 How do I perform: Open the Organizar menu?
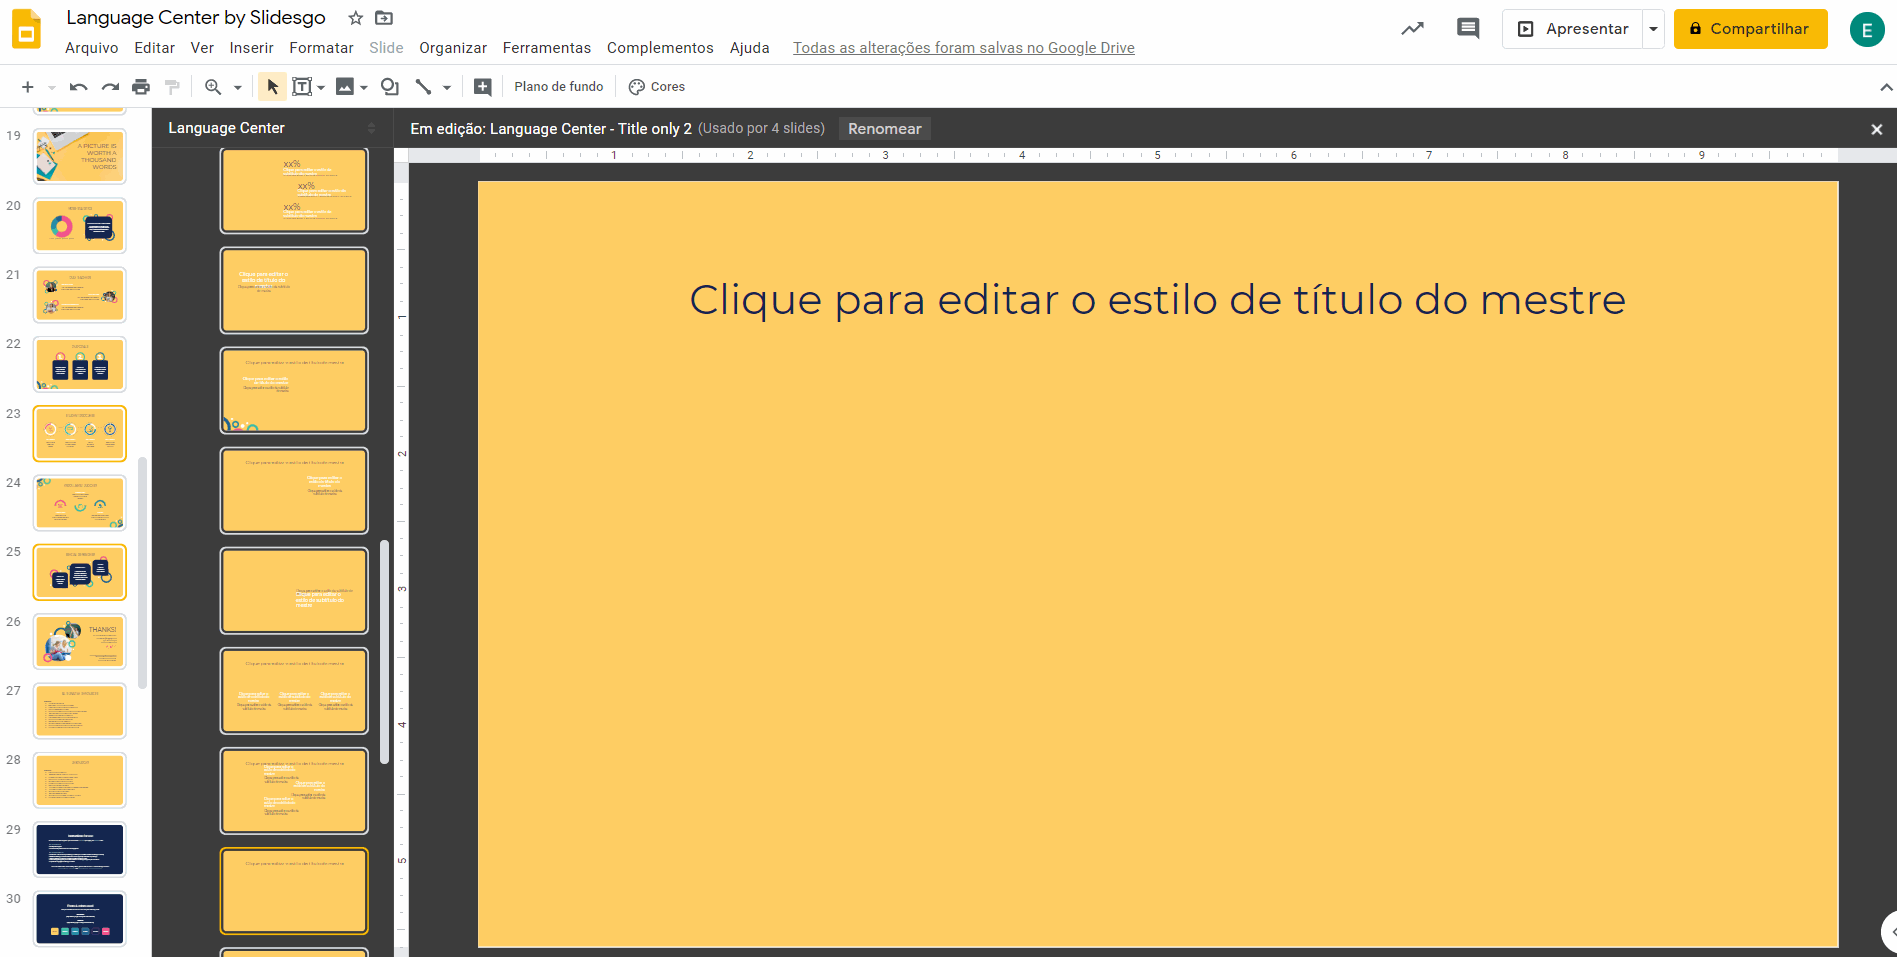coord(453,48)
